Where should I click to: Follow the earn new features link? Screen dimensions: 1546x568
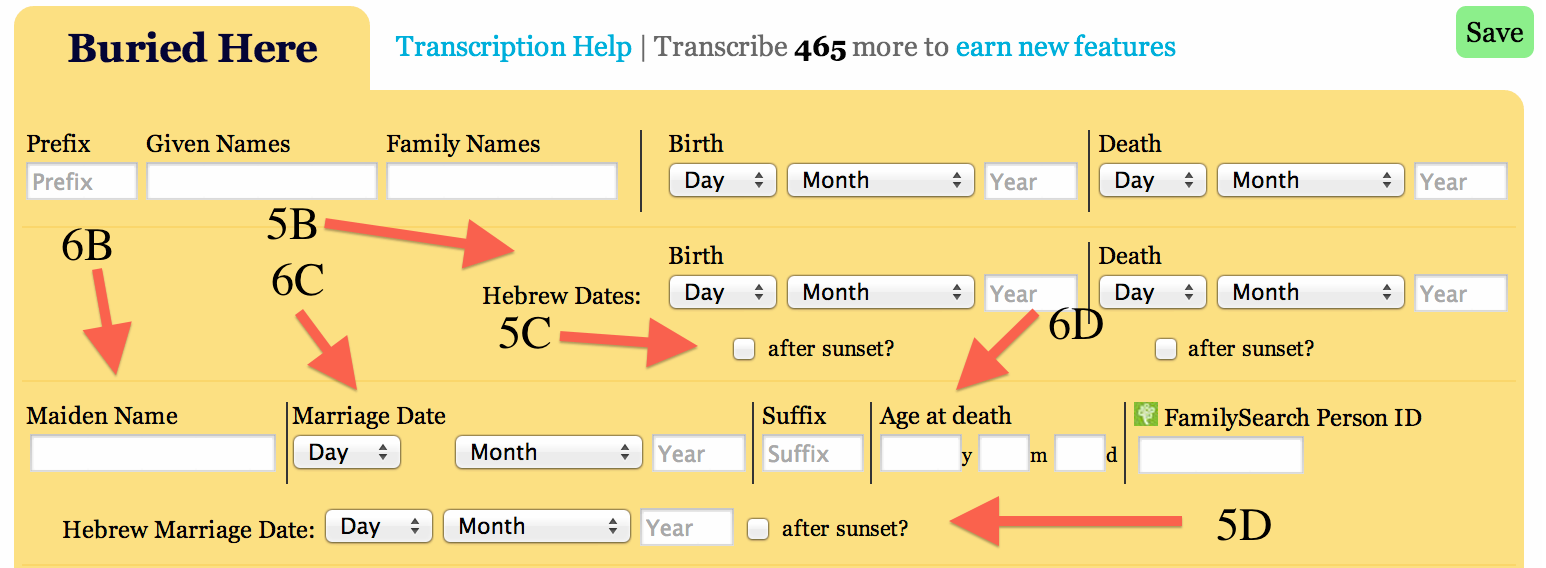(x=1065, y=47)
